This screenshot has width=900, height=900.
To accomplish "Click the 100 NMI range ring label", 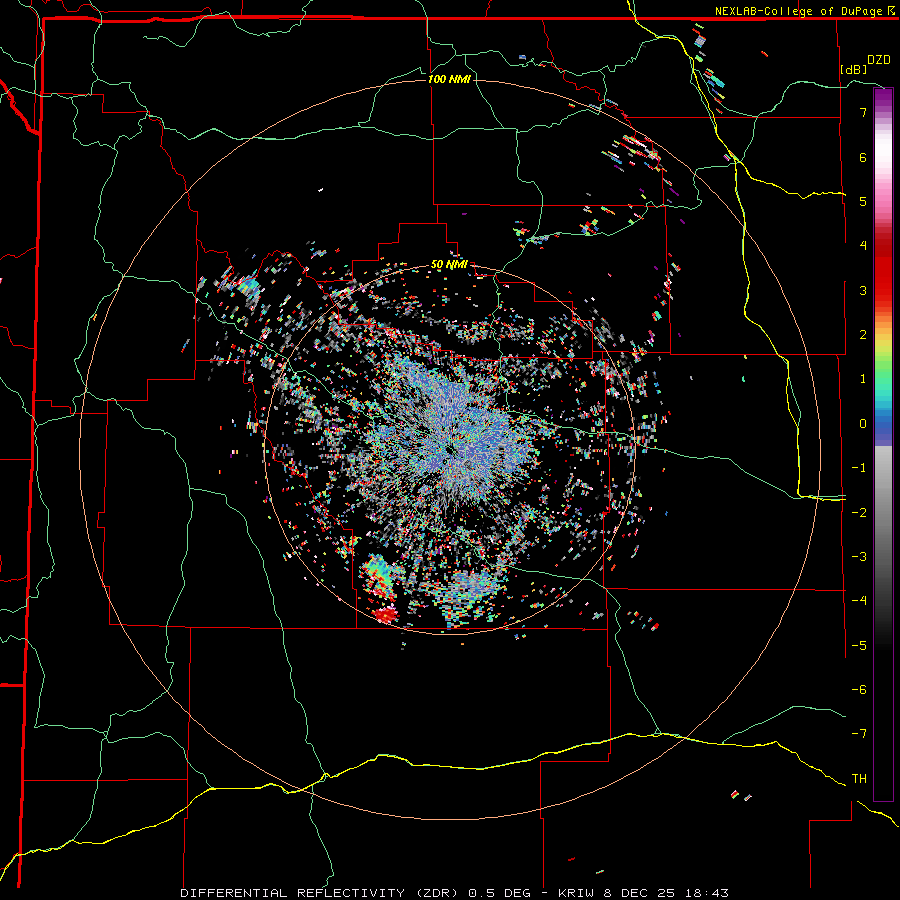I will [449, 79].
